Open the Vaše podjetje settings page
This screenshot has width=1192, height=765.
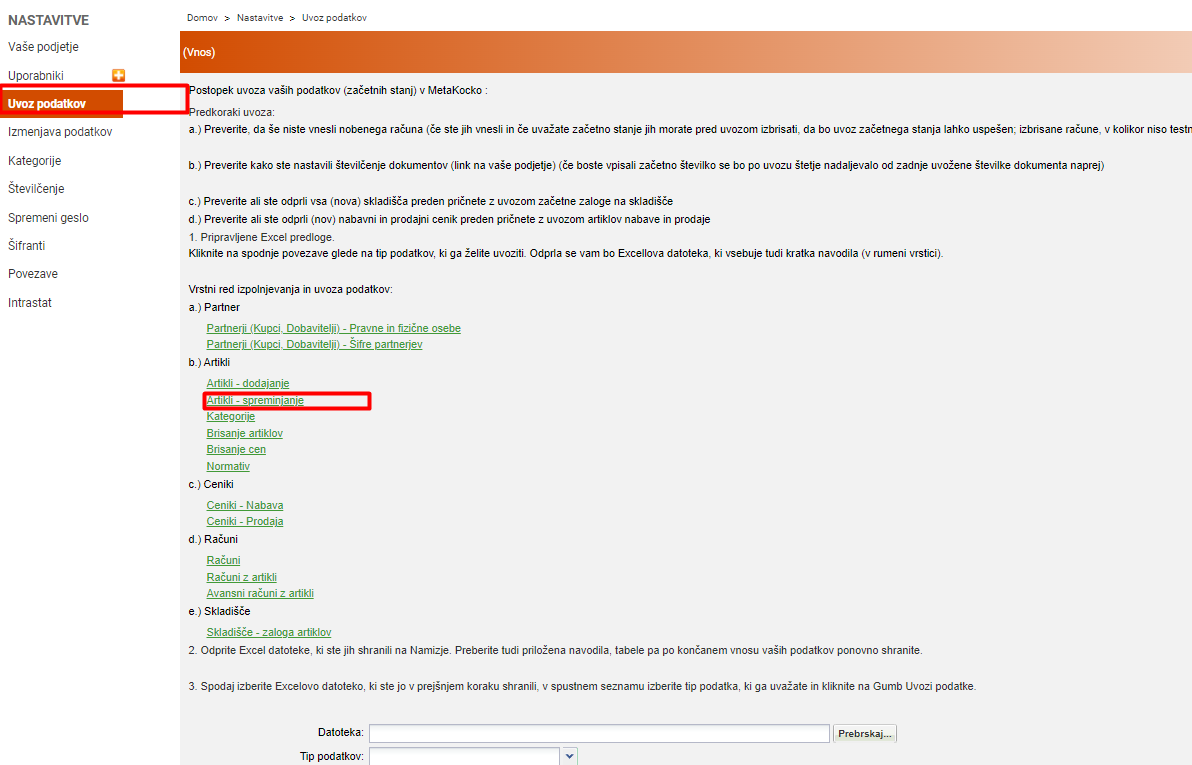point(43,47)
